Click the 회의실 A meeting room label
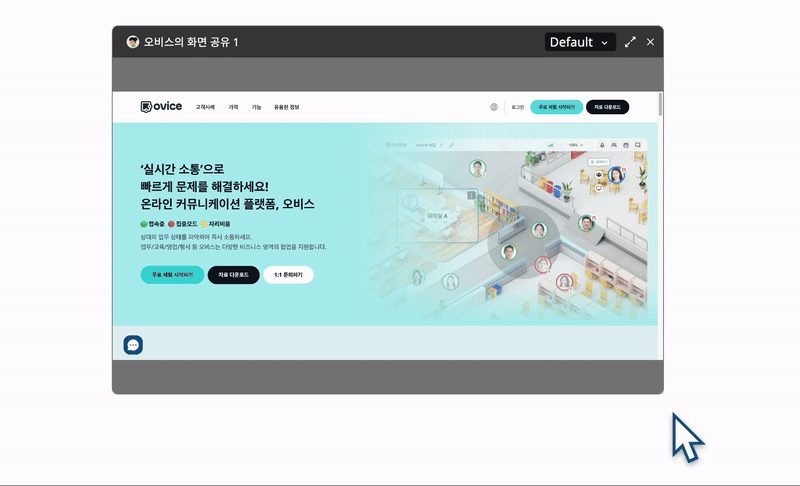 [x=437, y=216]
